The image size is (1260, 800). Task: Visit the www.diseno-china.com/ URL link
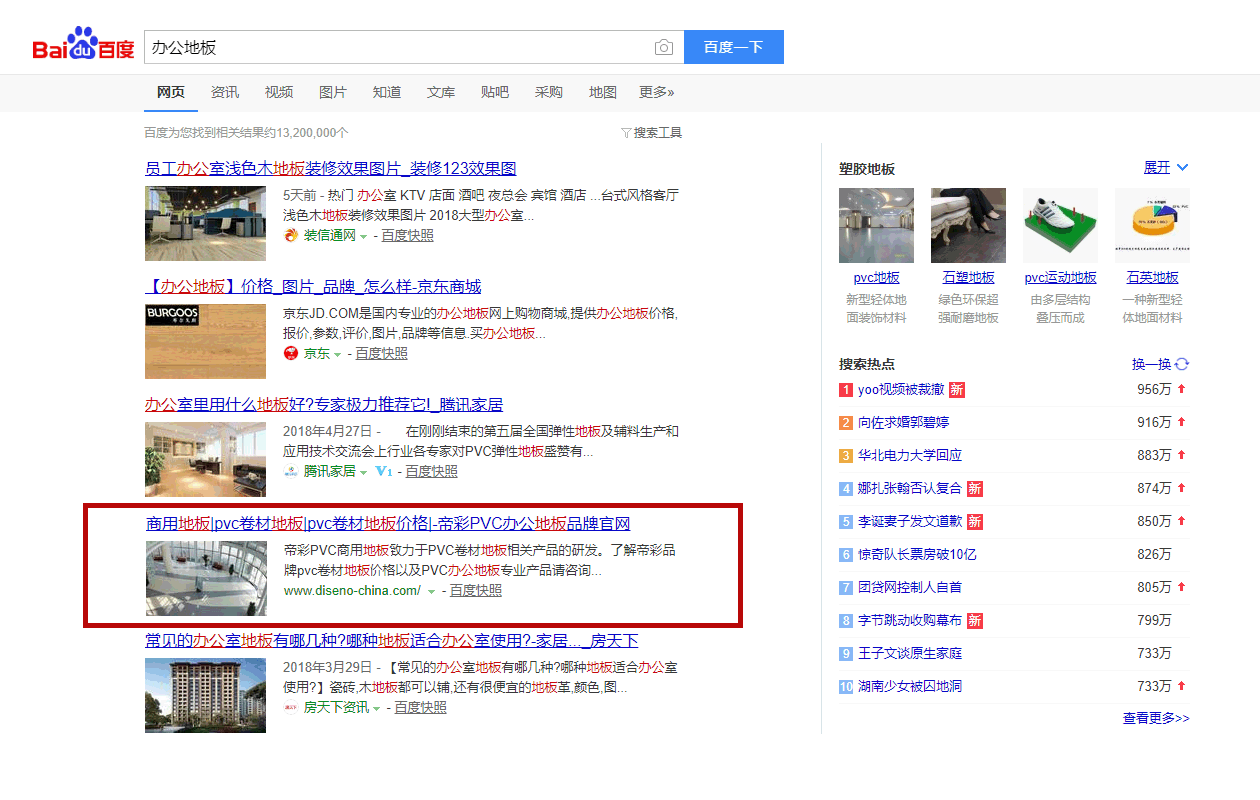pyautogui.click(x=352, y=591)
